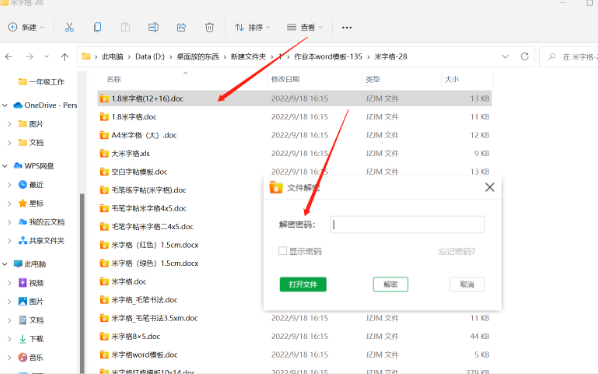Click the 音乐 music icon
This screenshot has height=374, width=598.
23,357
